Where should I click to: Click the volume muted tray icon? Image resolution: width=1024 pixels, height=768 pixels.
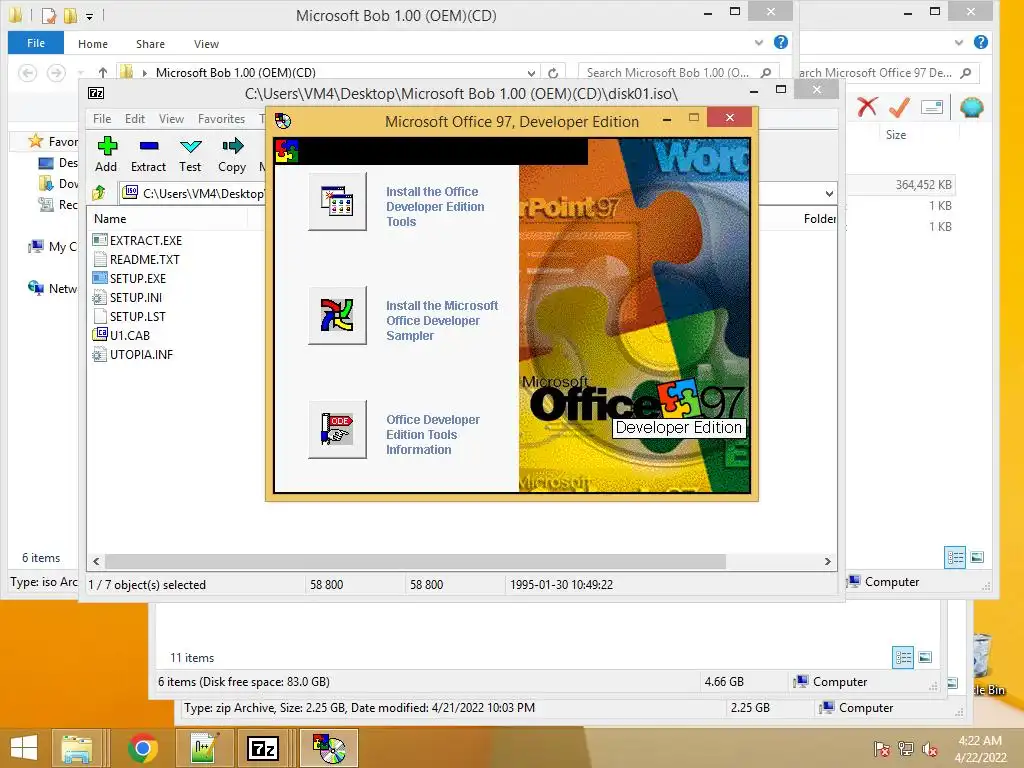(929, 749)
